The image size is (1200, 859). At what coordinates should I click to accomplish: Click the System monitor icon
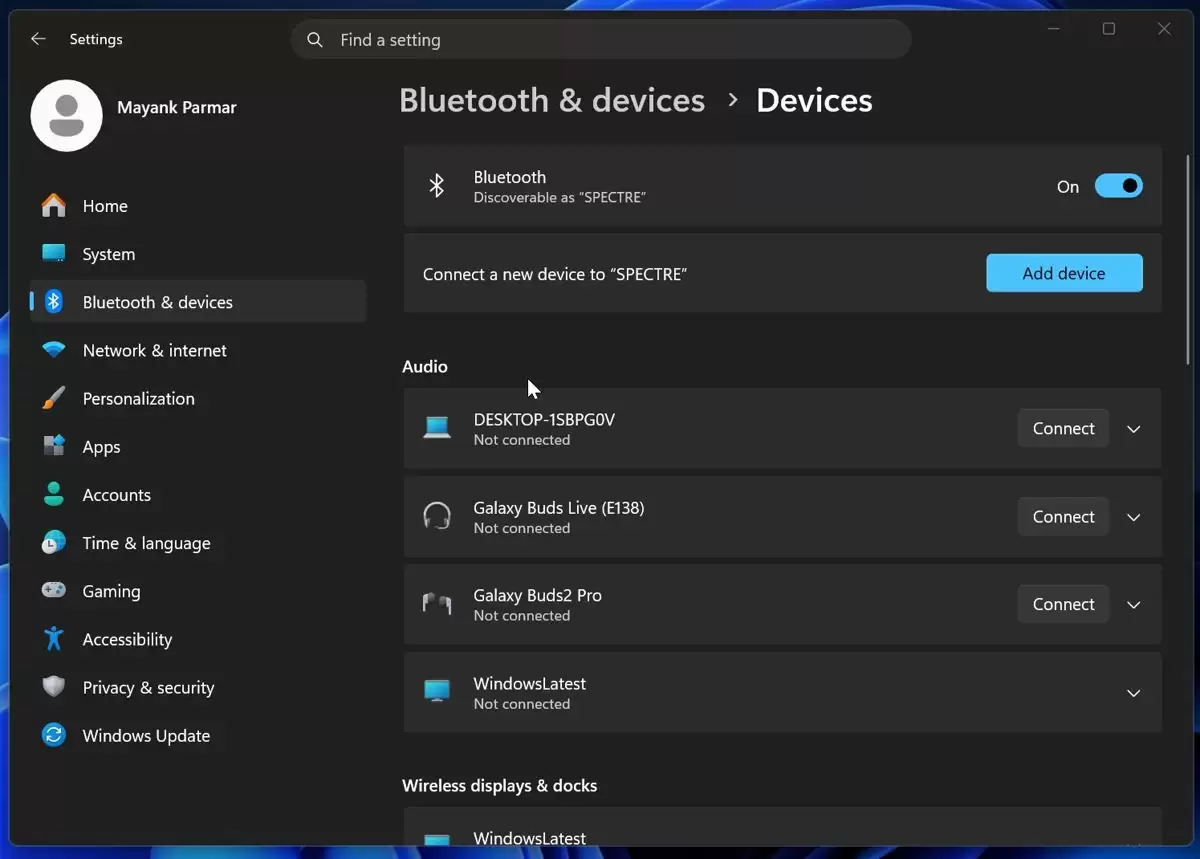54,254
